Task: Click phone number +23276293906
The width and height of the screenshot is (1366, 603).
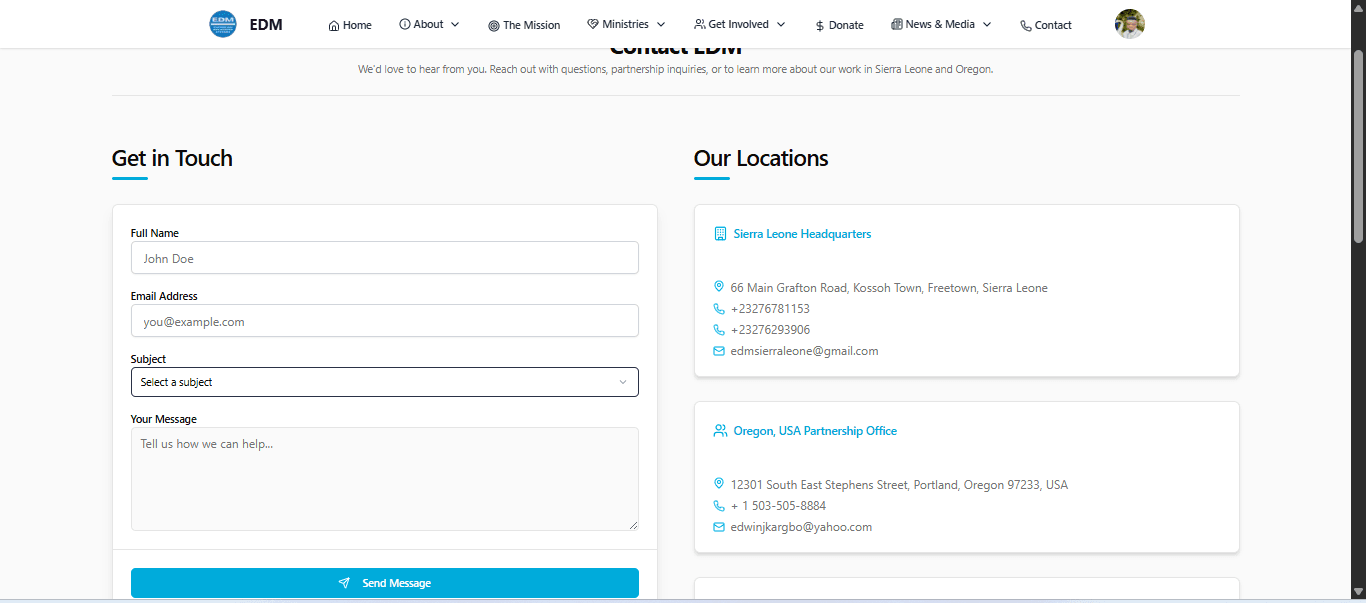Action: coord(770,330)
